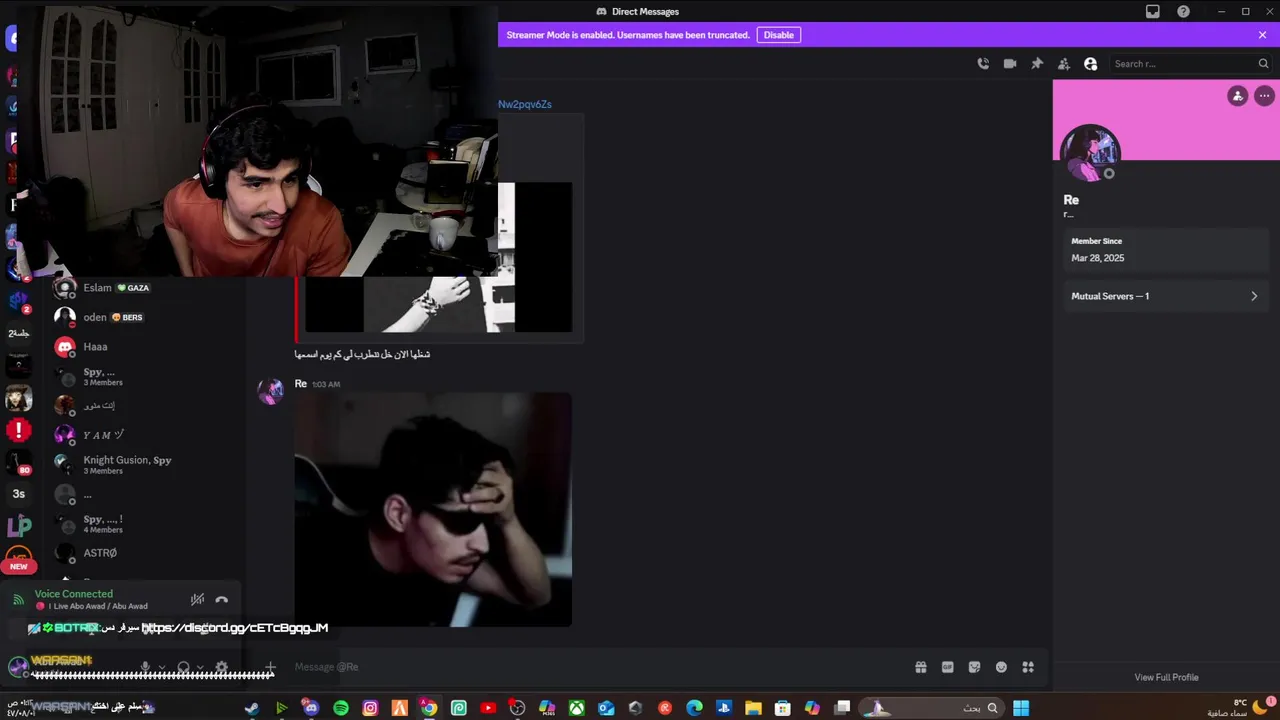Click Re's username on the message

[301, 384]
